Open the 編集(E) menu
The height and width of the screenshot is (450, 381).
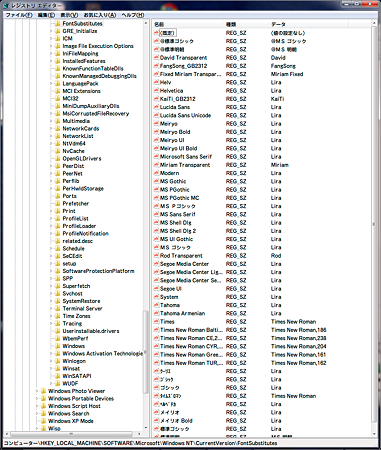46,15
